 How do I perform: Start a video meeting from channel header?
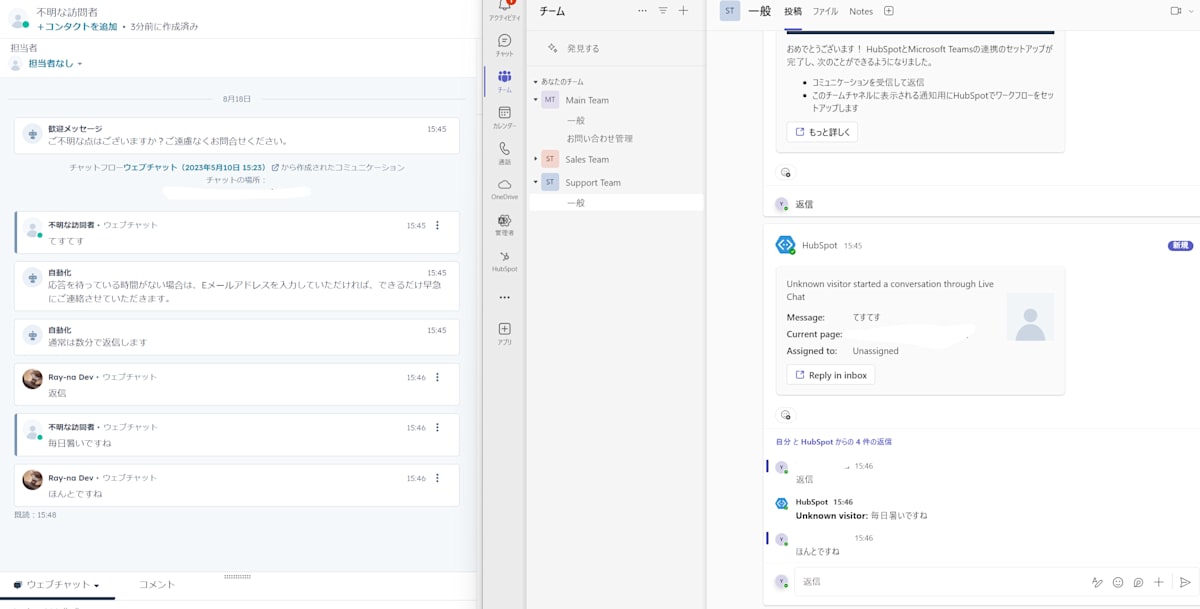[x=1176, y=11]
